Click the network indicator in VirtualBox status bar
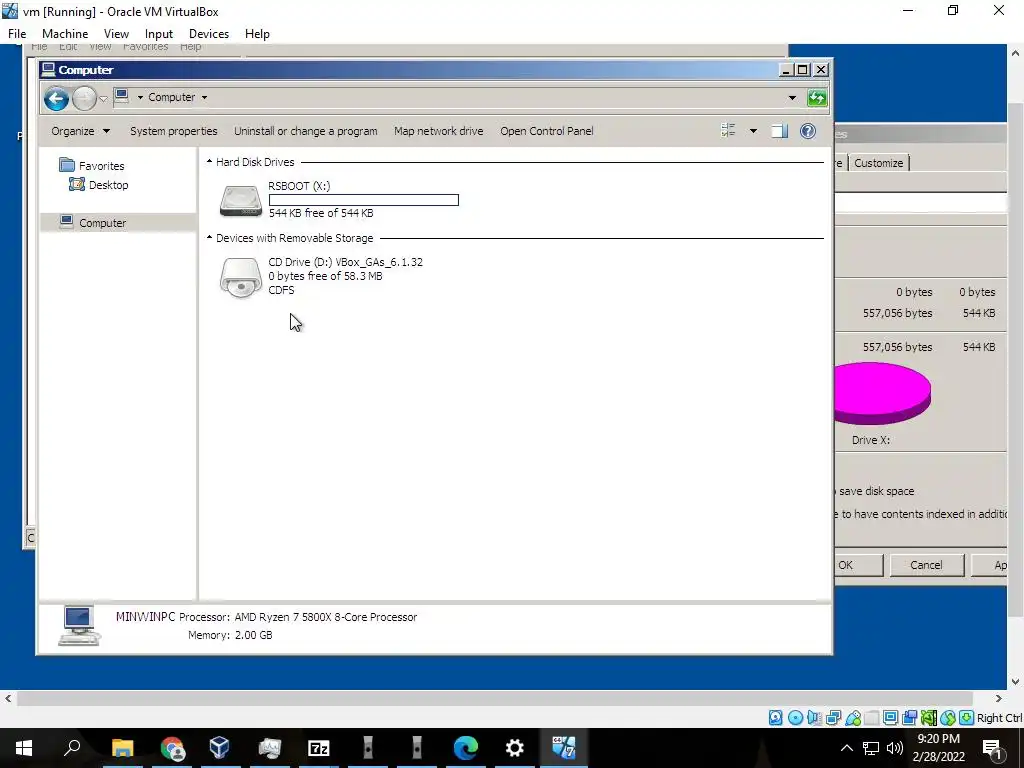The image size is (1024, 768). click(833, 718)
